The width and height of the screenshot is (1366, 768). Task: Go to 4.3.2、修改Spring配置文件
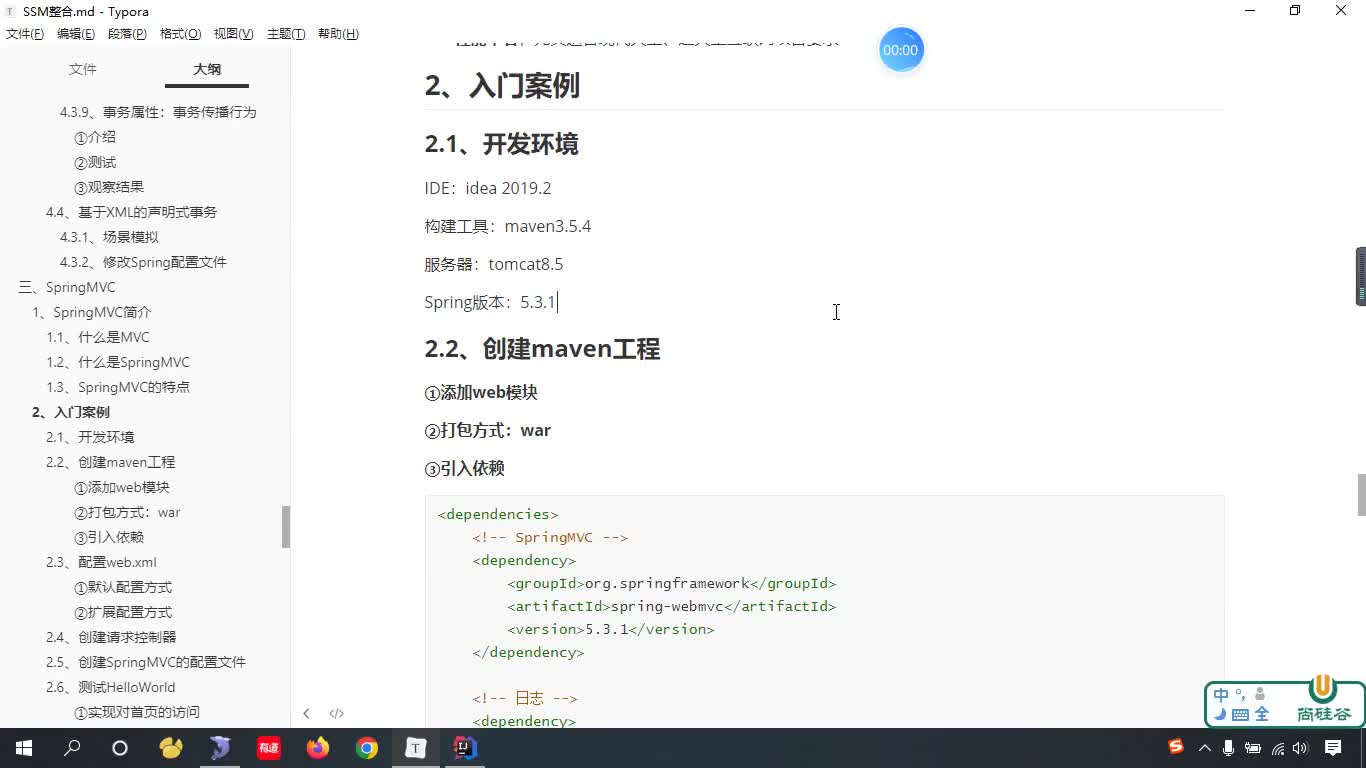[x=143, y=262]
